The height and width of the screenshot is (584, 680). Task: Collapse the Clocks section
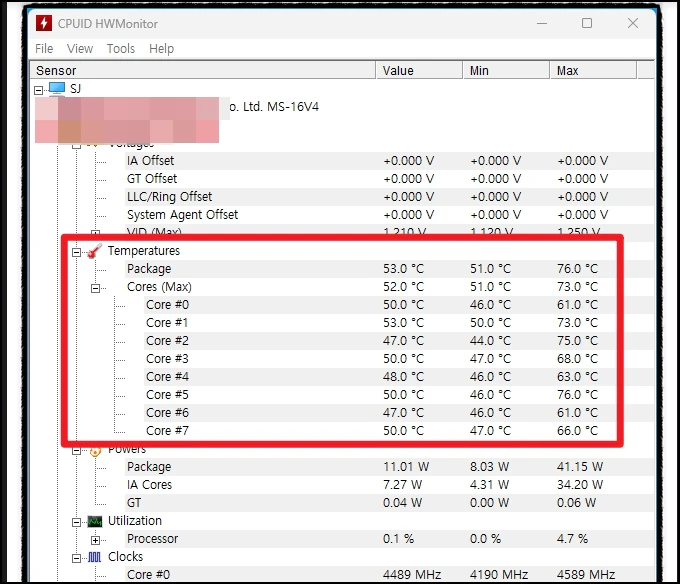[x=76, y=558]
